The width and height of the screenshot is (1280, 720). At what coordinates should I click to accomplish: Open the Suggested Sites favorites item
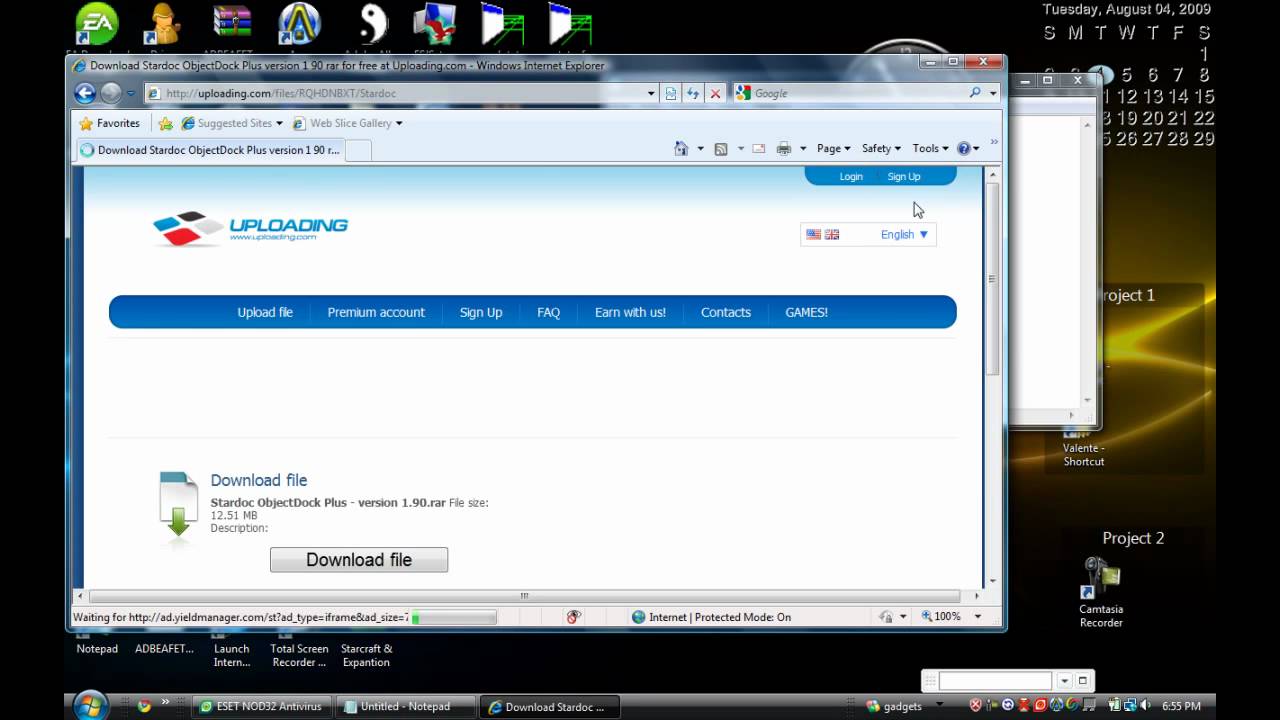coord(231,123)
